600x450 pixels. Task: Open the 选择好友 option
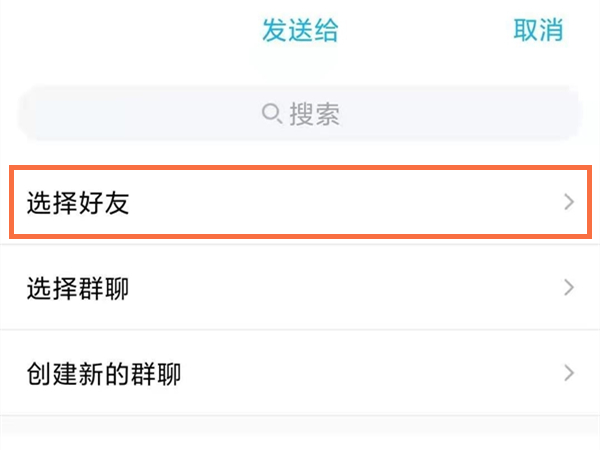[300, 203]
